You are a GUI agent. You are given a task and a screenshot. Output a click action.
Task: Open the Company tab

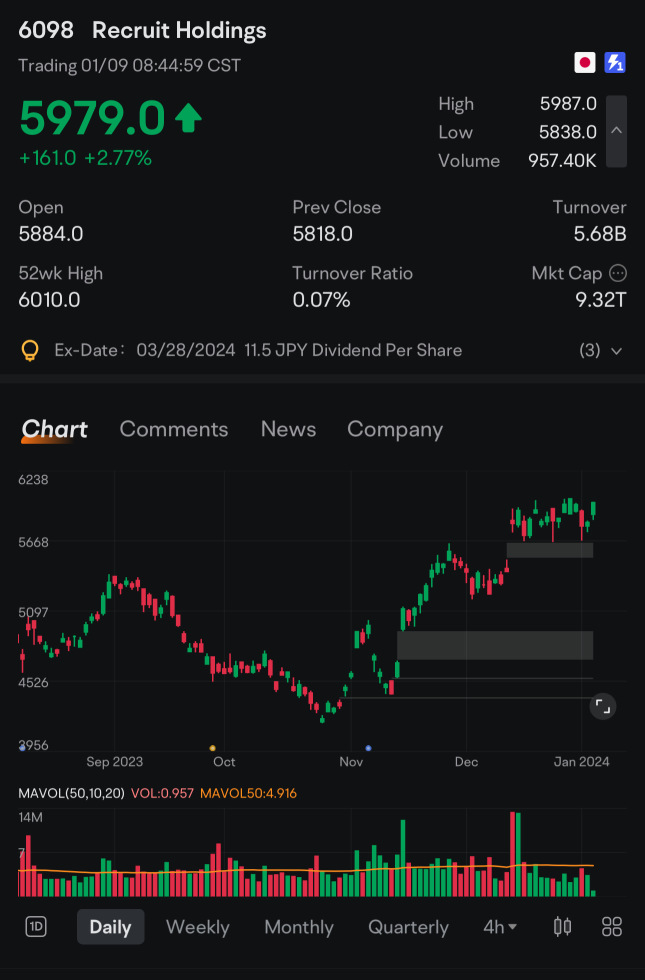coord(395,429)
